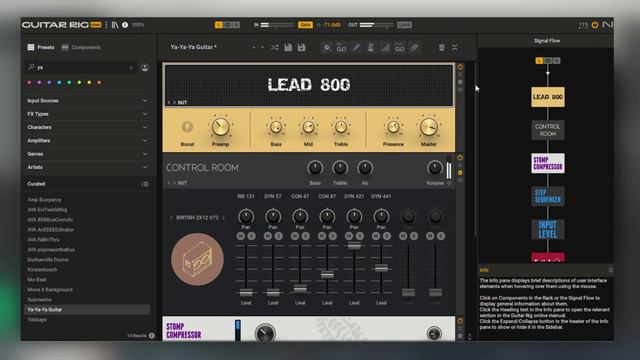Select previous cabinet before British 2x12 V72
The height and width of the screenshot is (360, 640).
(x=171, y=218)
